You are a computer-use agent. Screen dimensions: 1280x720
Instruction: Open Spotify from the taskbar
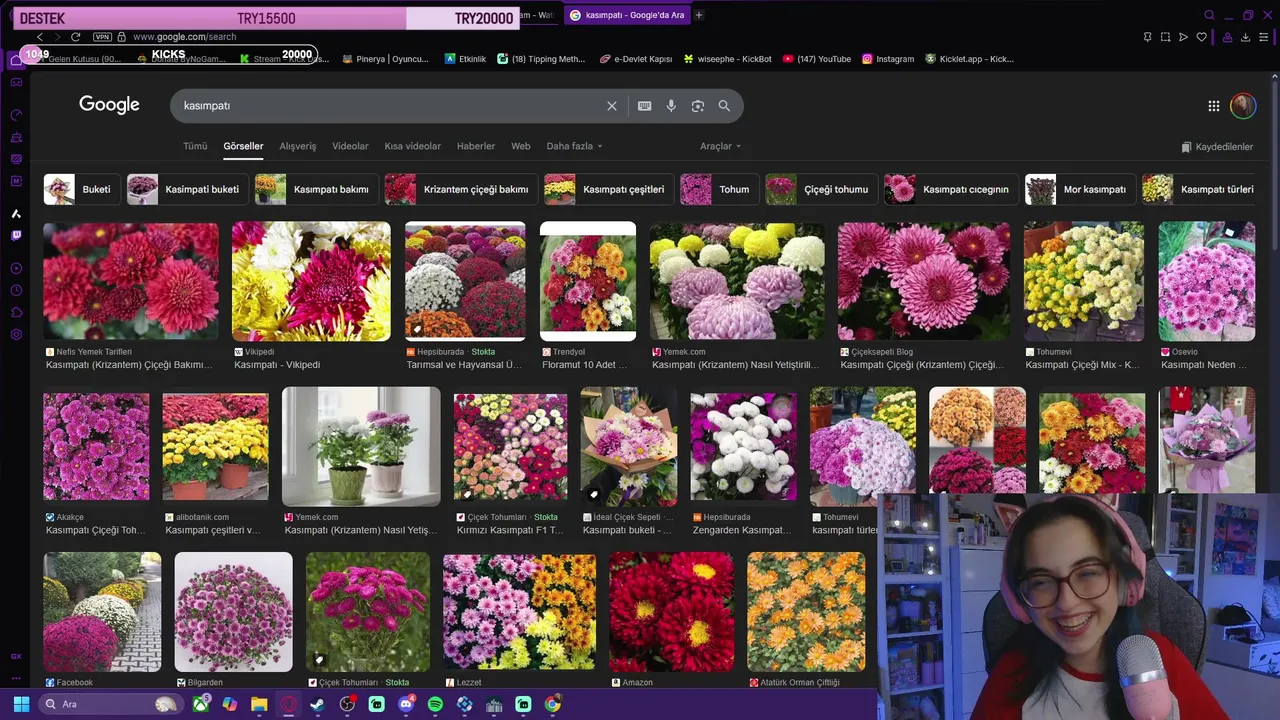pos(435,704)
